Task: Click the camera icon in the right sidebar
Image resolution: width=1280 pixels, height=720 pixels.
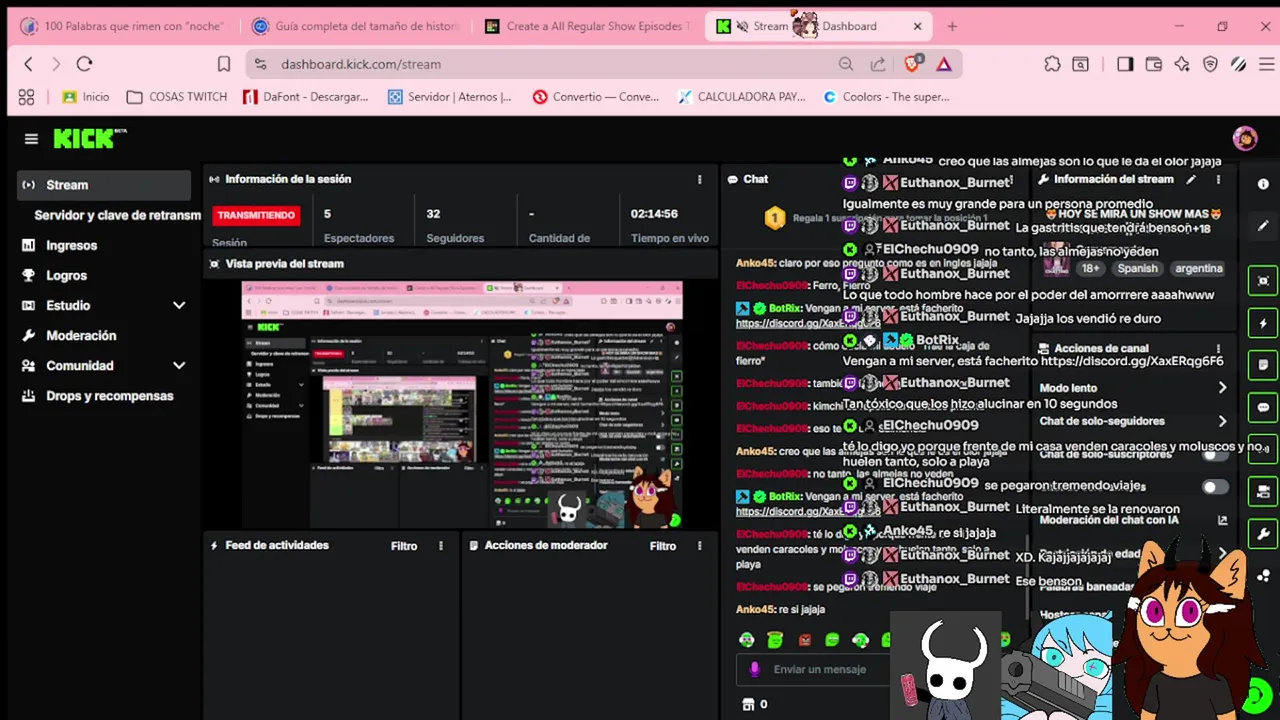Action: [1263, 491]
